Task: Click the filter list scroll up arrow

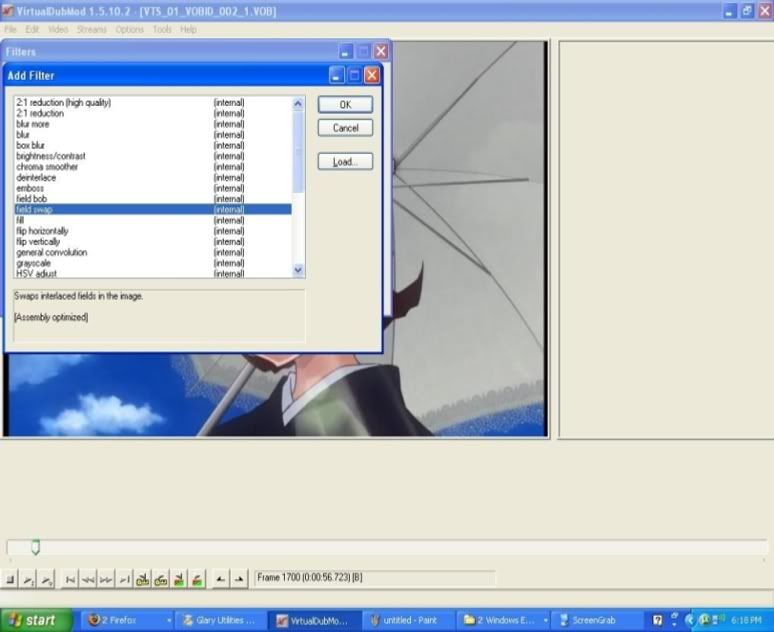Action: tap(298, 103)
